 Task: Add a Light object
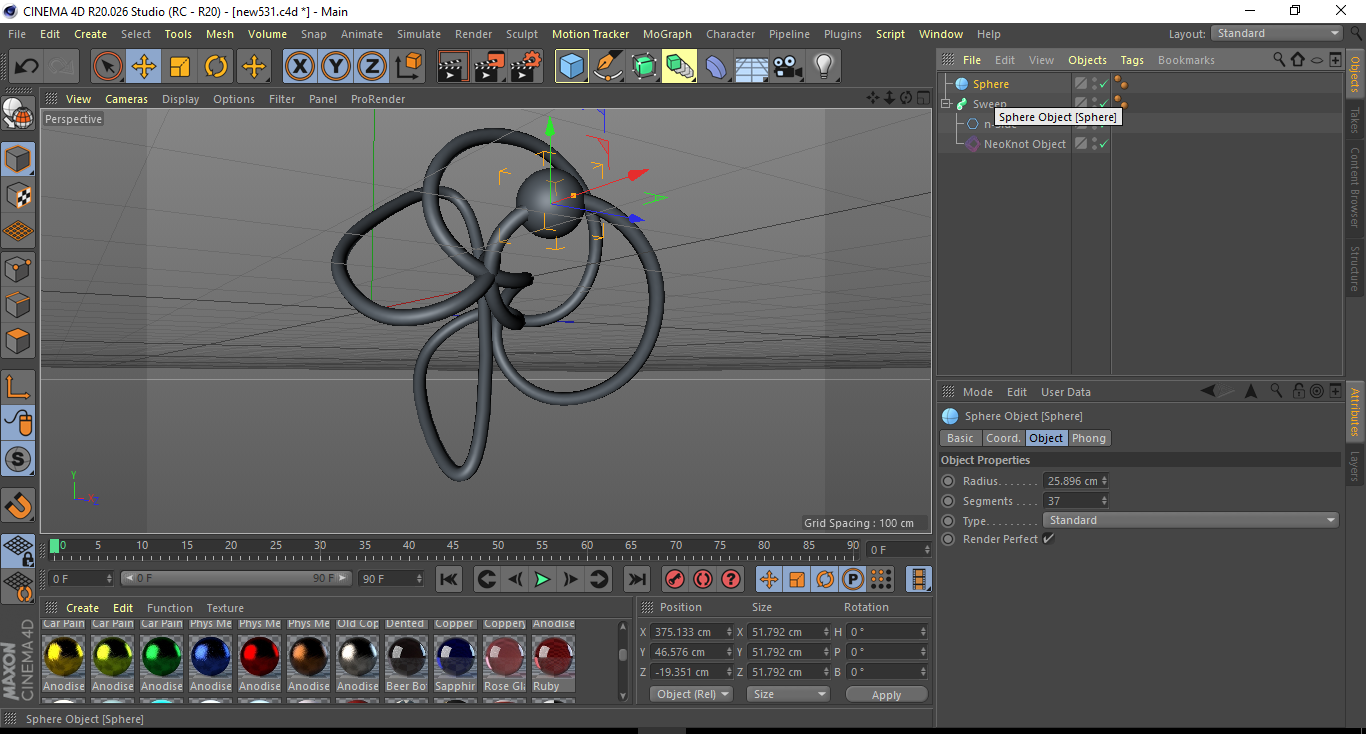point(824,67)
